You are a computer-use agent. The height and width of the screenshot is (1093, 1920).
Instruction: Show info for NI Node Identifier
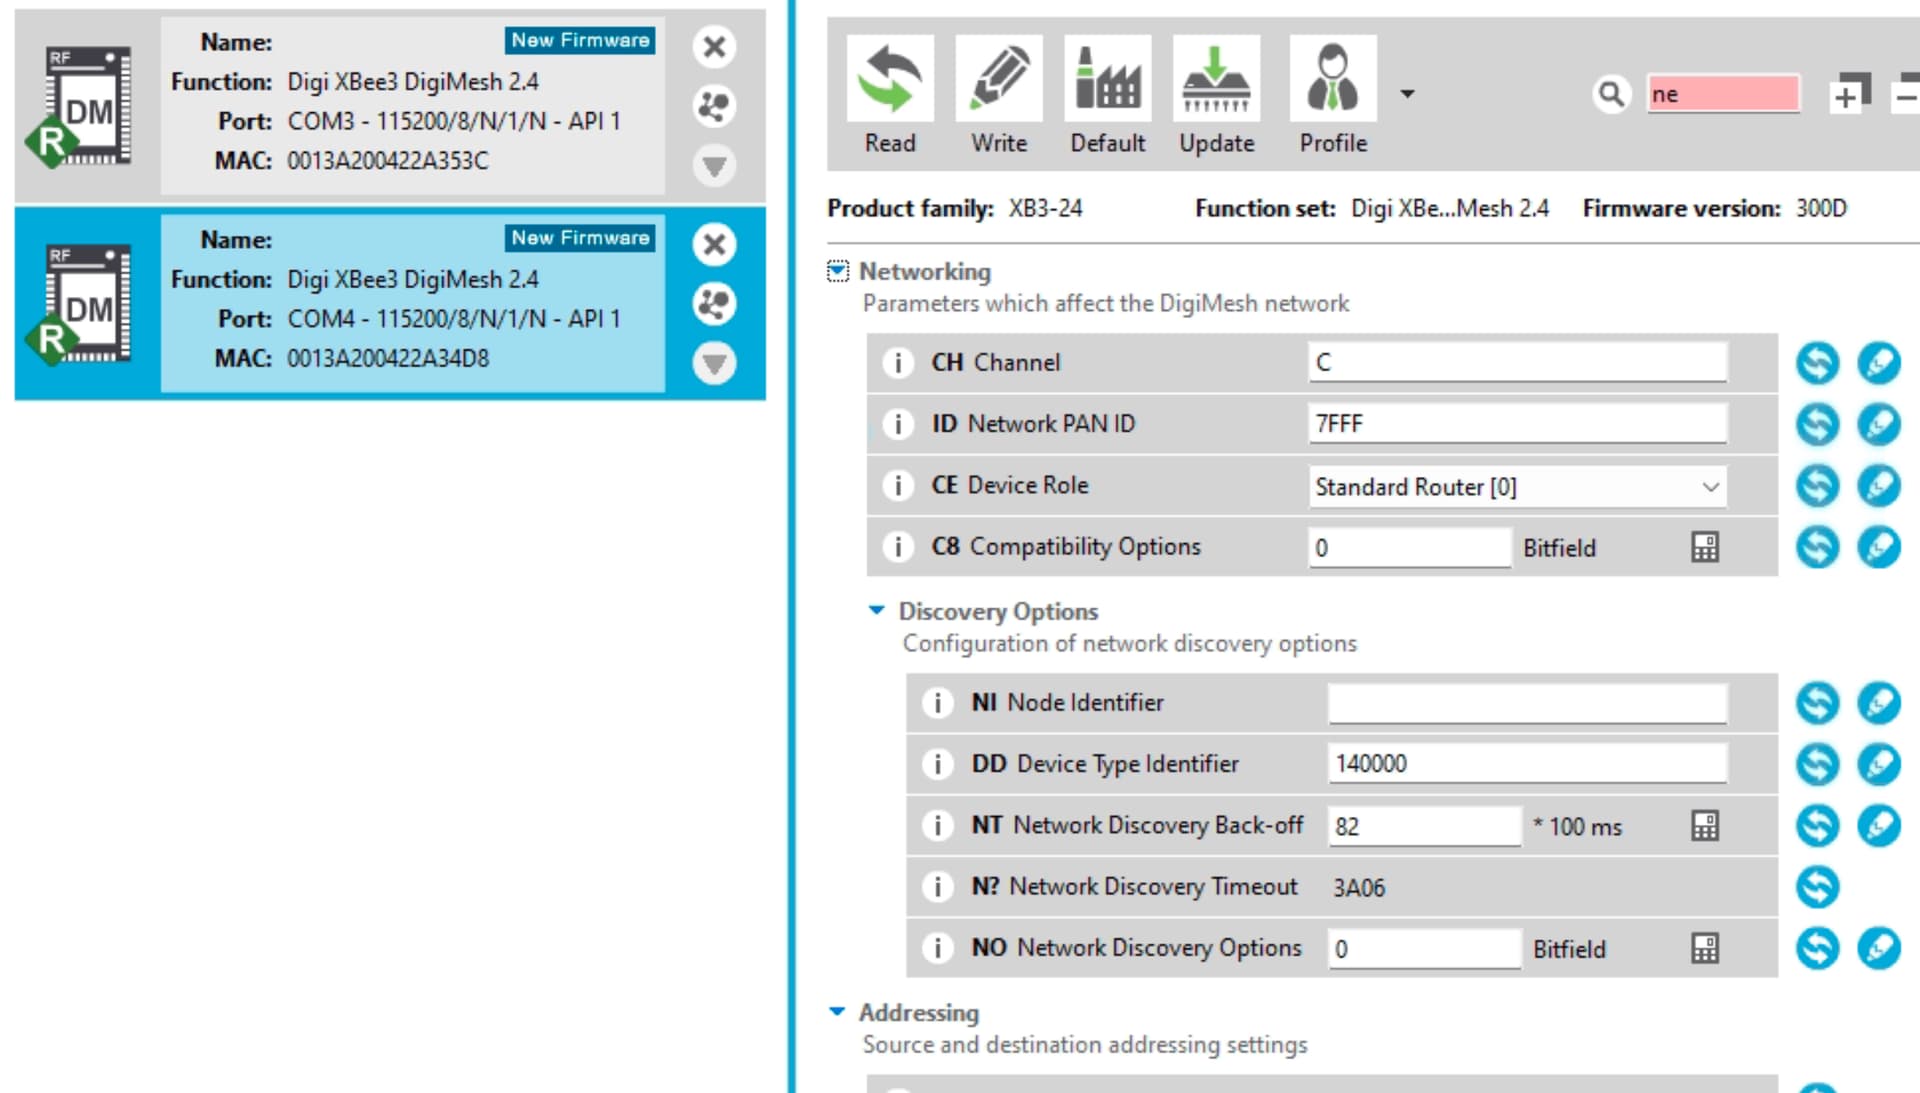pos(937,703)
